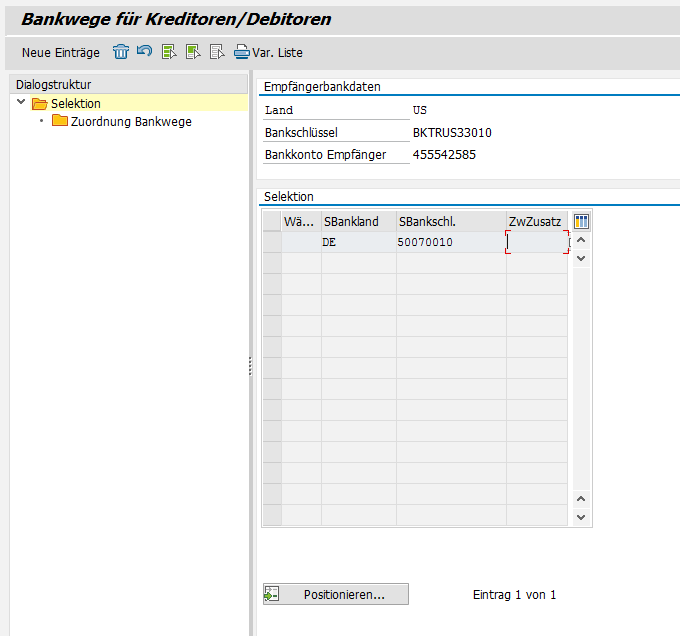The width and height of the screenshot is (680, 636).
Task: Click the SBankschl. column header
Action: 450,222
